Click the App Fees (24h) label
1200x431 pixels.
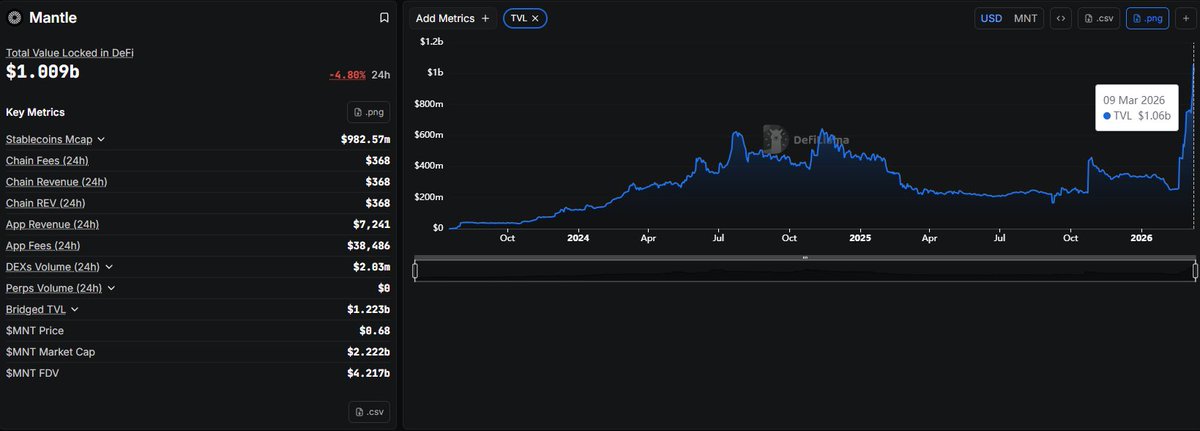click(43, 246)
